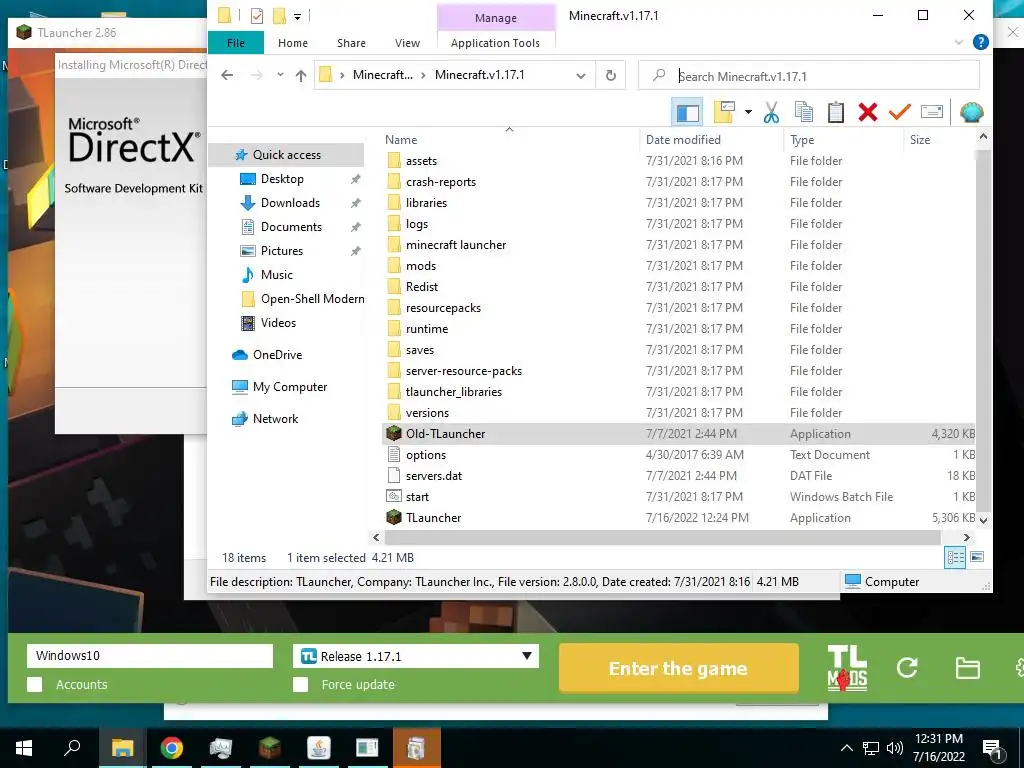Click the vertical scrollbar down arrow
1024x768 pixels.
click(984, 520)
